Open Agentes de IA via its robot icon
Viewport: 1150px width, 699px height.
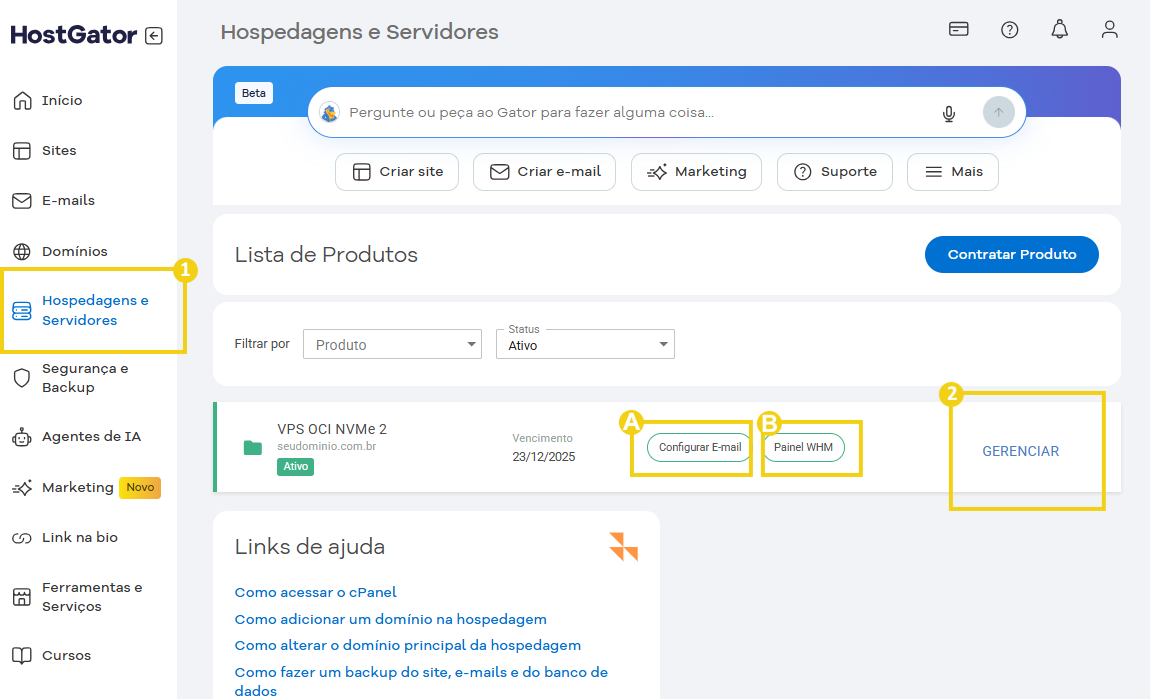(x=20, y=436)
